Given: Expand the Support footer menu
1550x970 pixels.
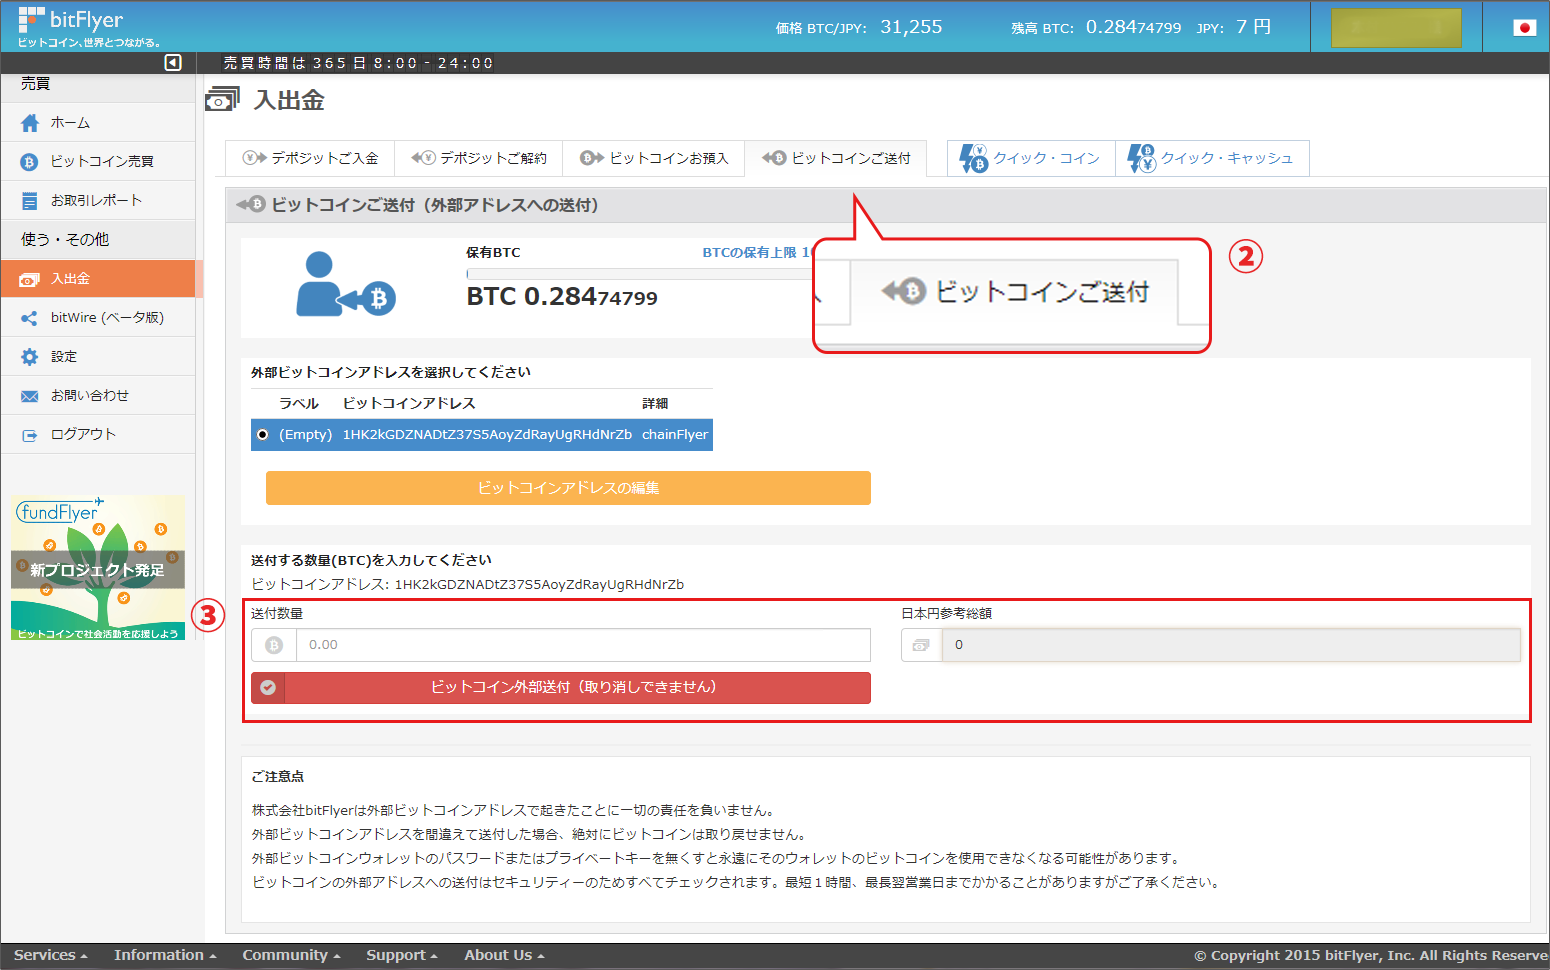Looking at the screenshot, I should tap(402, 956).
